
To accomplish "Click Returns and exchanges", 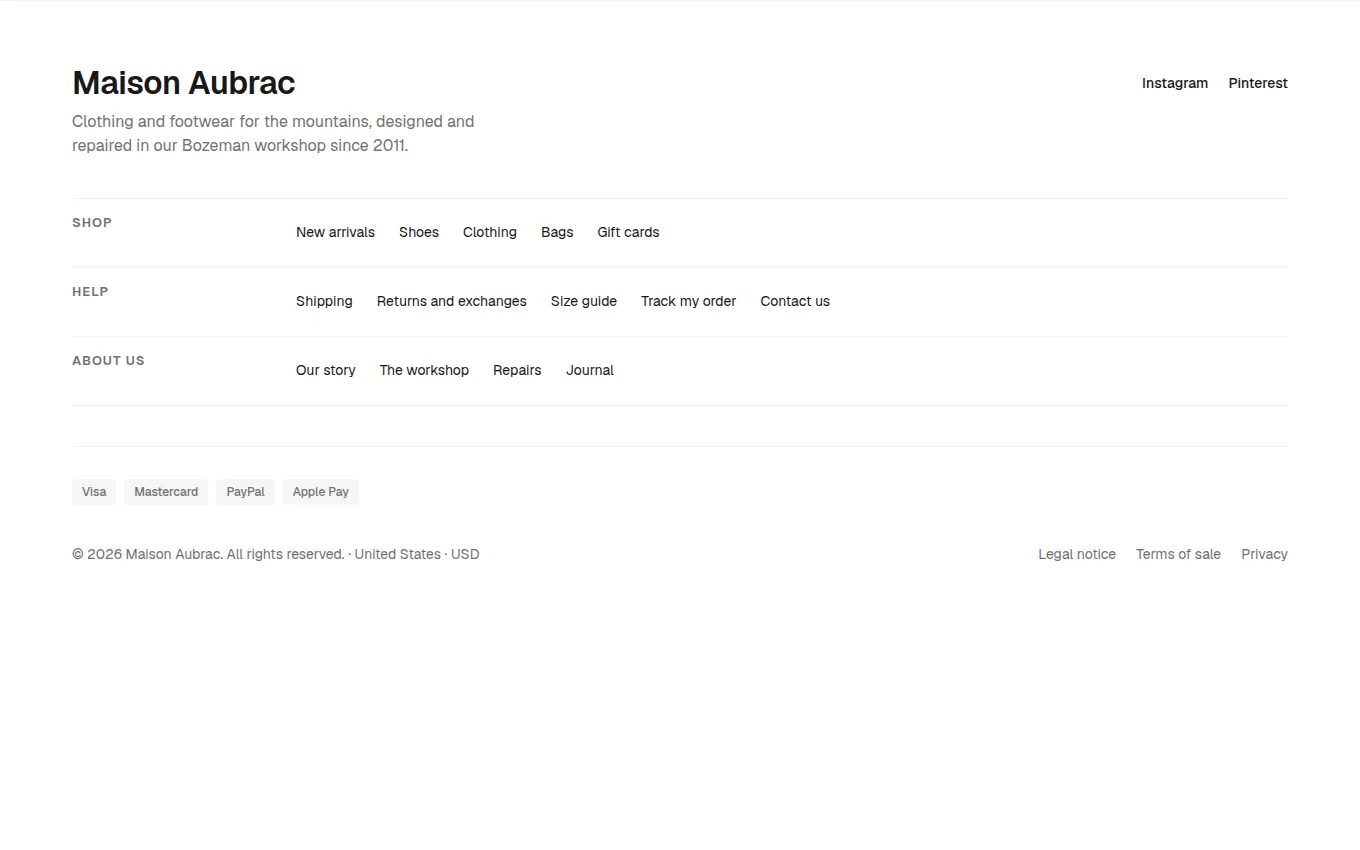I will coord(452,301).
